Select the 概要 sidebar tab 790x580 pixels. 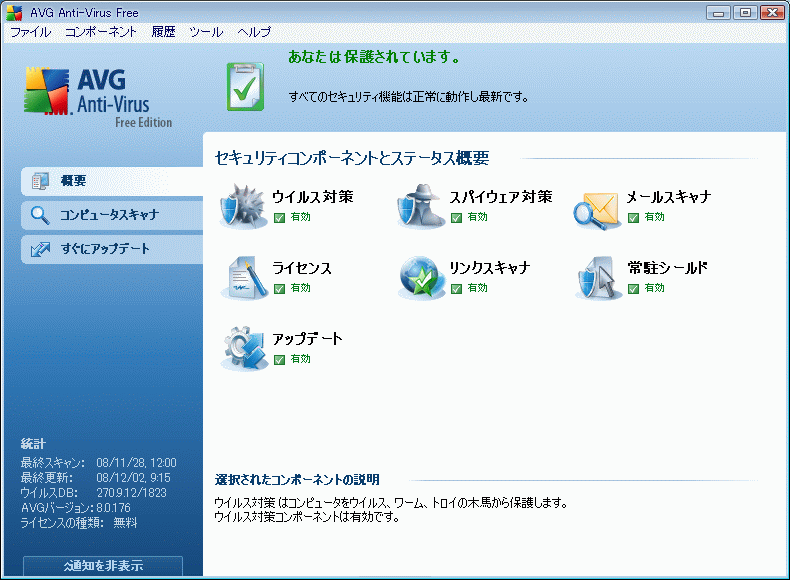tap(112, 181)
